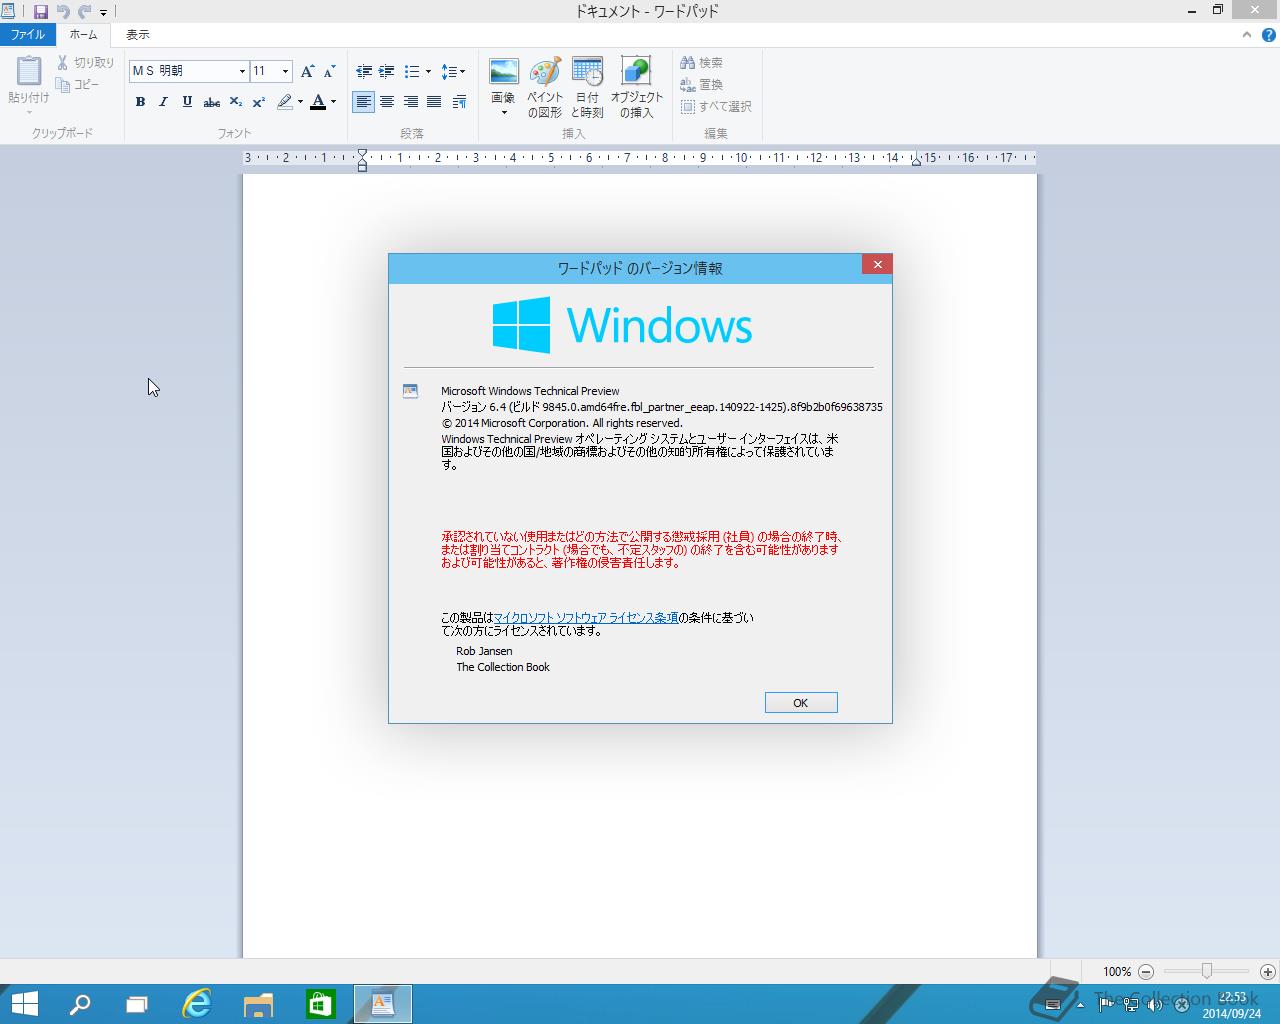Toggle Subscript formatting
The height and width of the screenshot is (1024, 1280).
[235, 101]
